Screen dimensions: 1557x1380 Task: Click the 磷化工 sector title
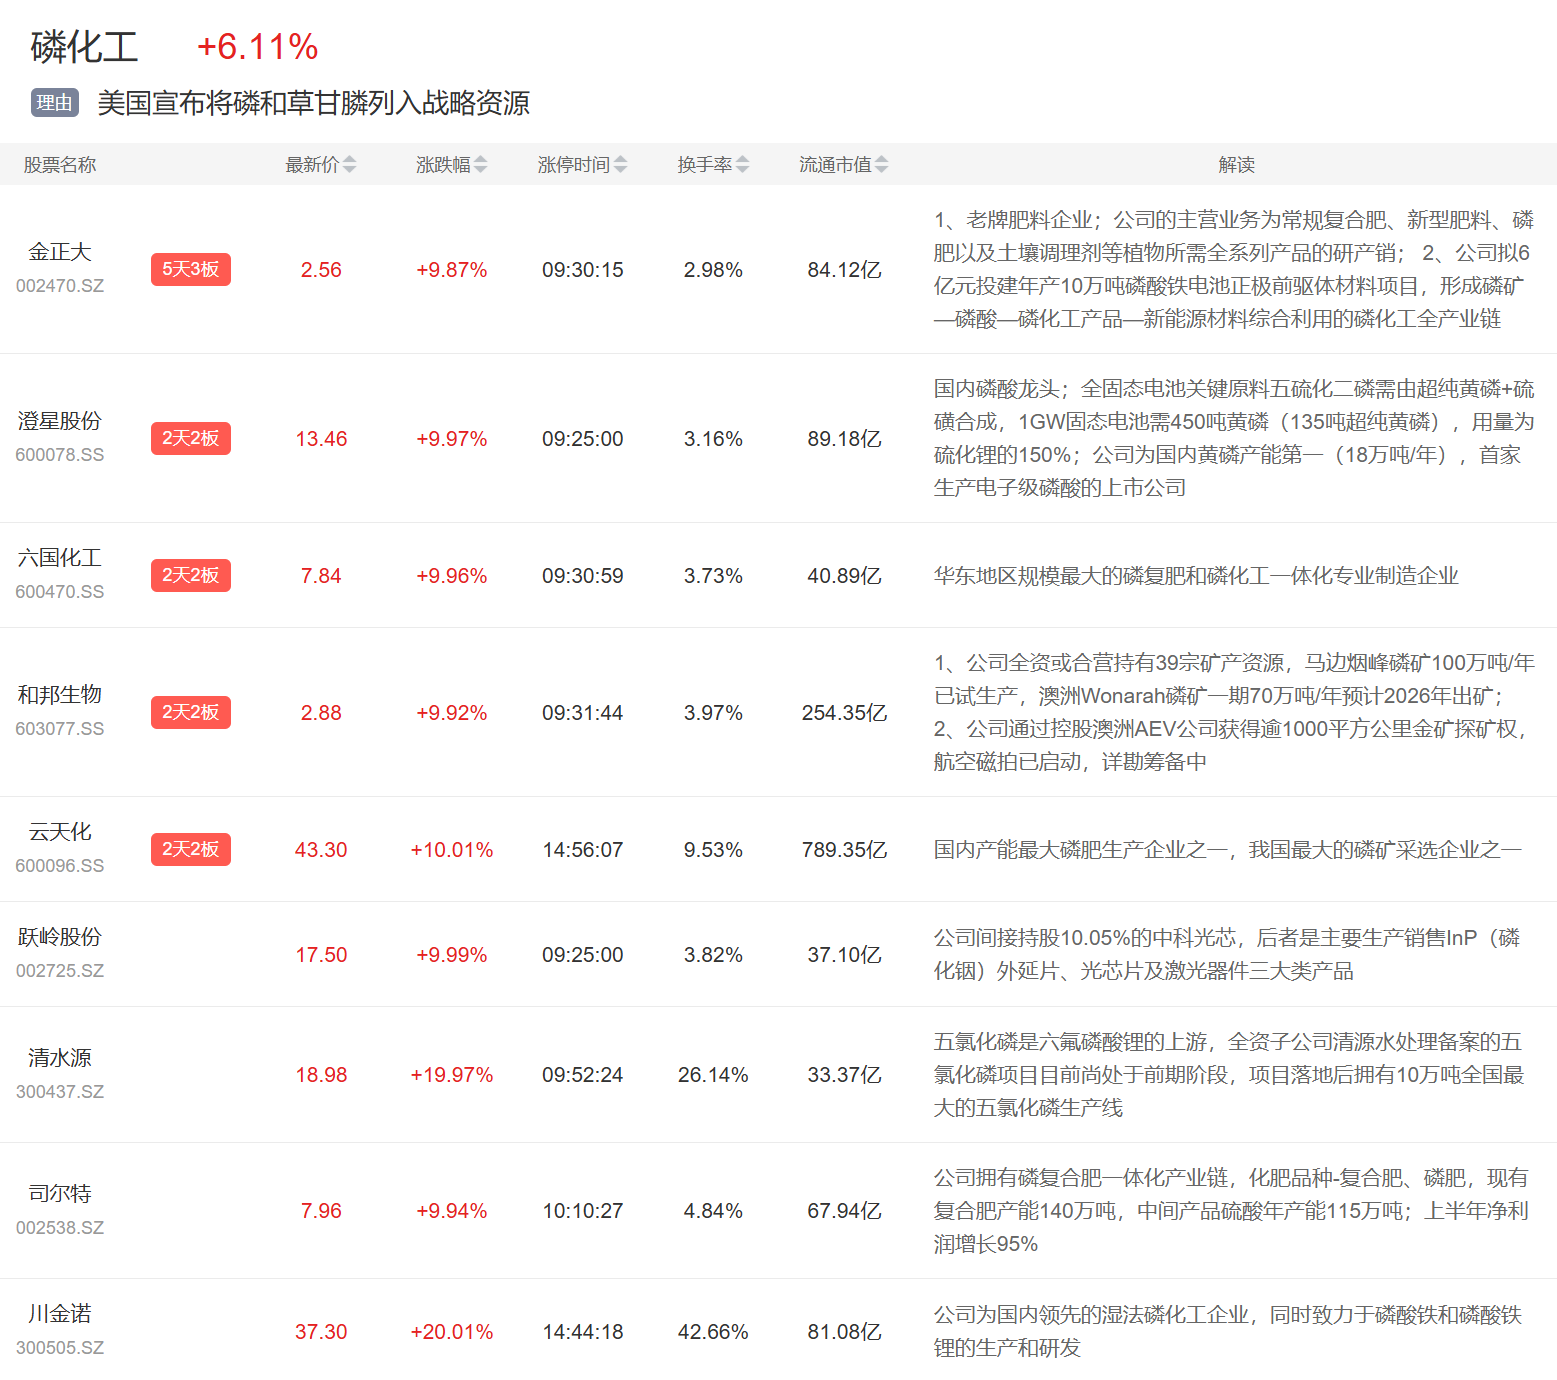point(84,47)
